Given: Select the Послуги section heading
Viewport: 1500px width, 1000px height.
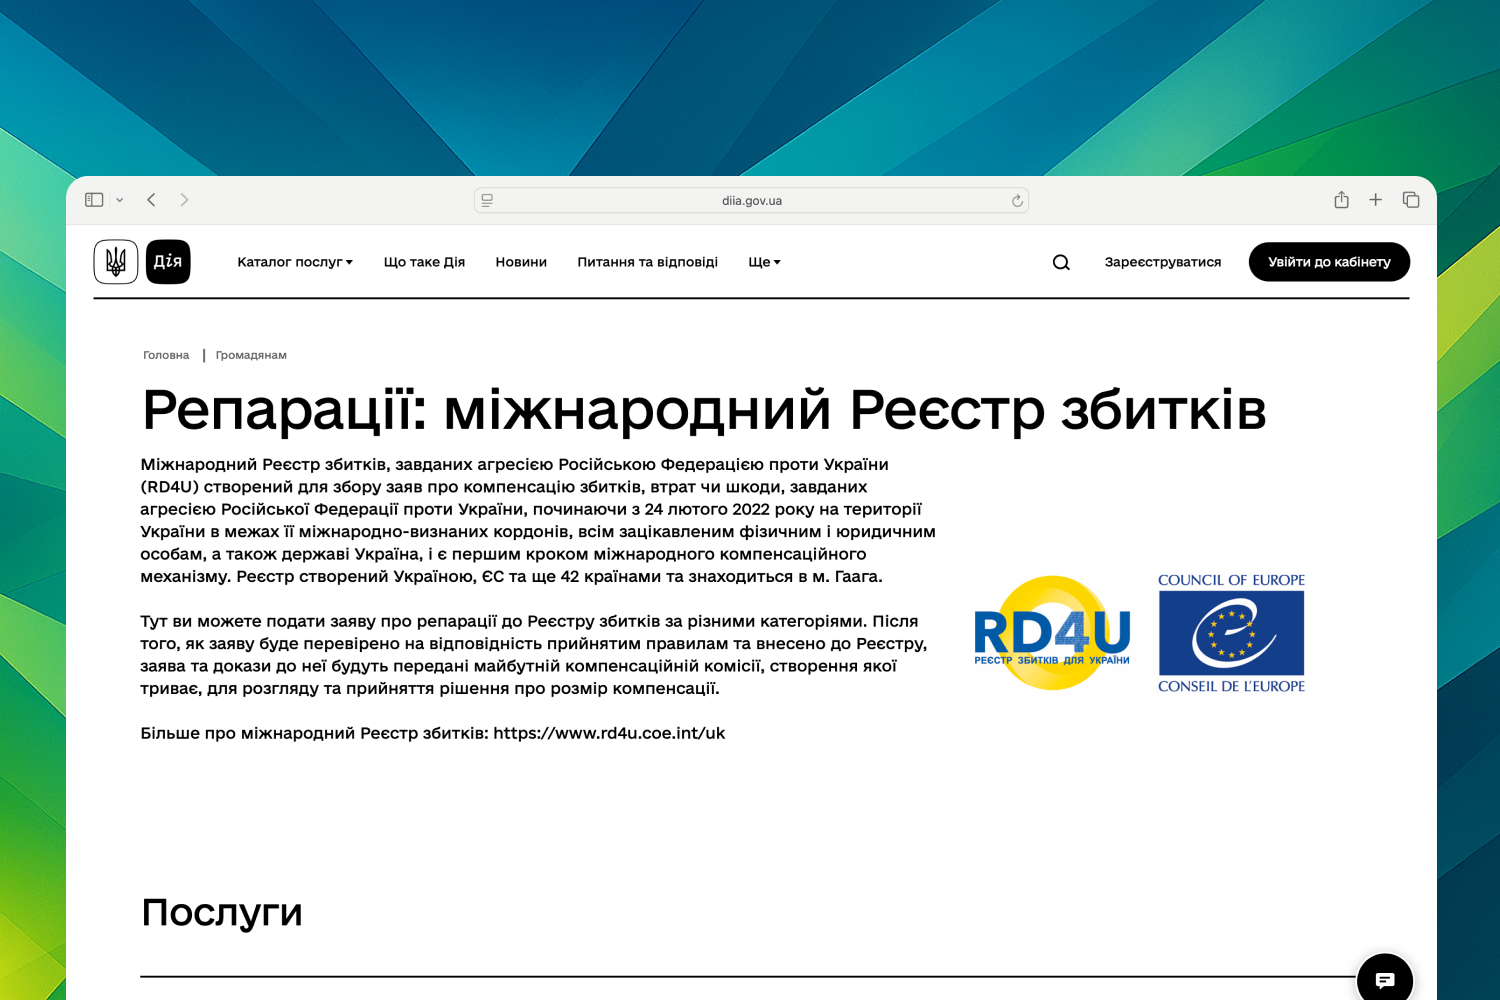Looking at the screenshot, I should 222,913.
